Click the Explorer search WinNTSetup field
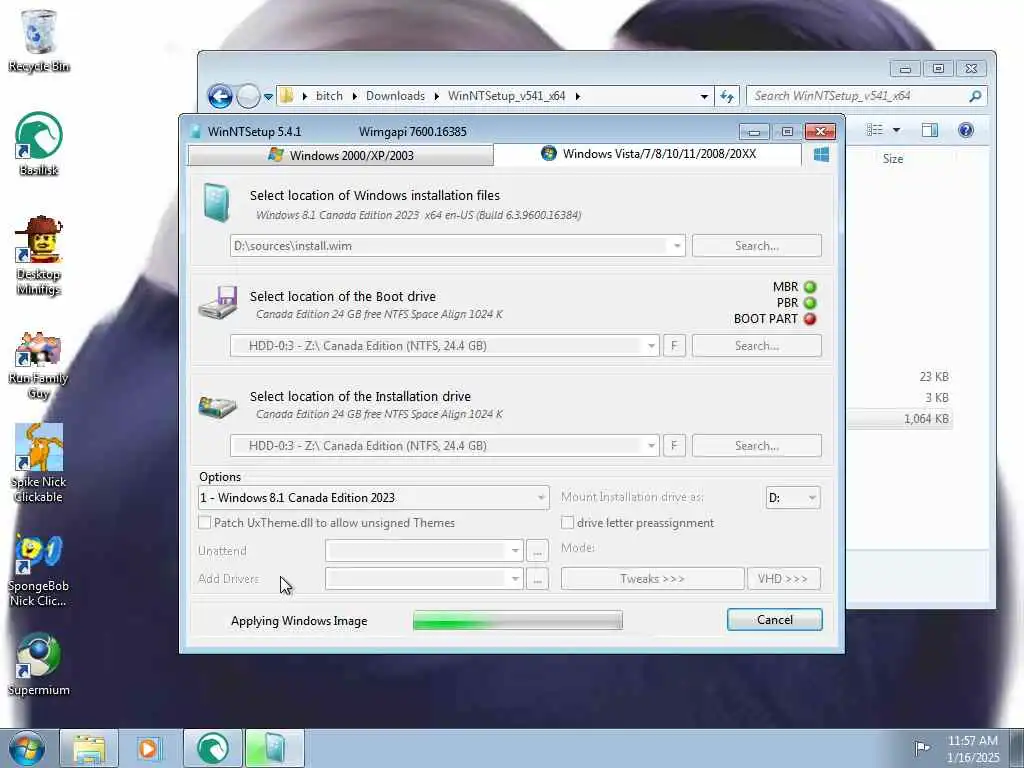This screenshot has width=1024, height=768. (867, 96)
